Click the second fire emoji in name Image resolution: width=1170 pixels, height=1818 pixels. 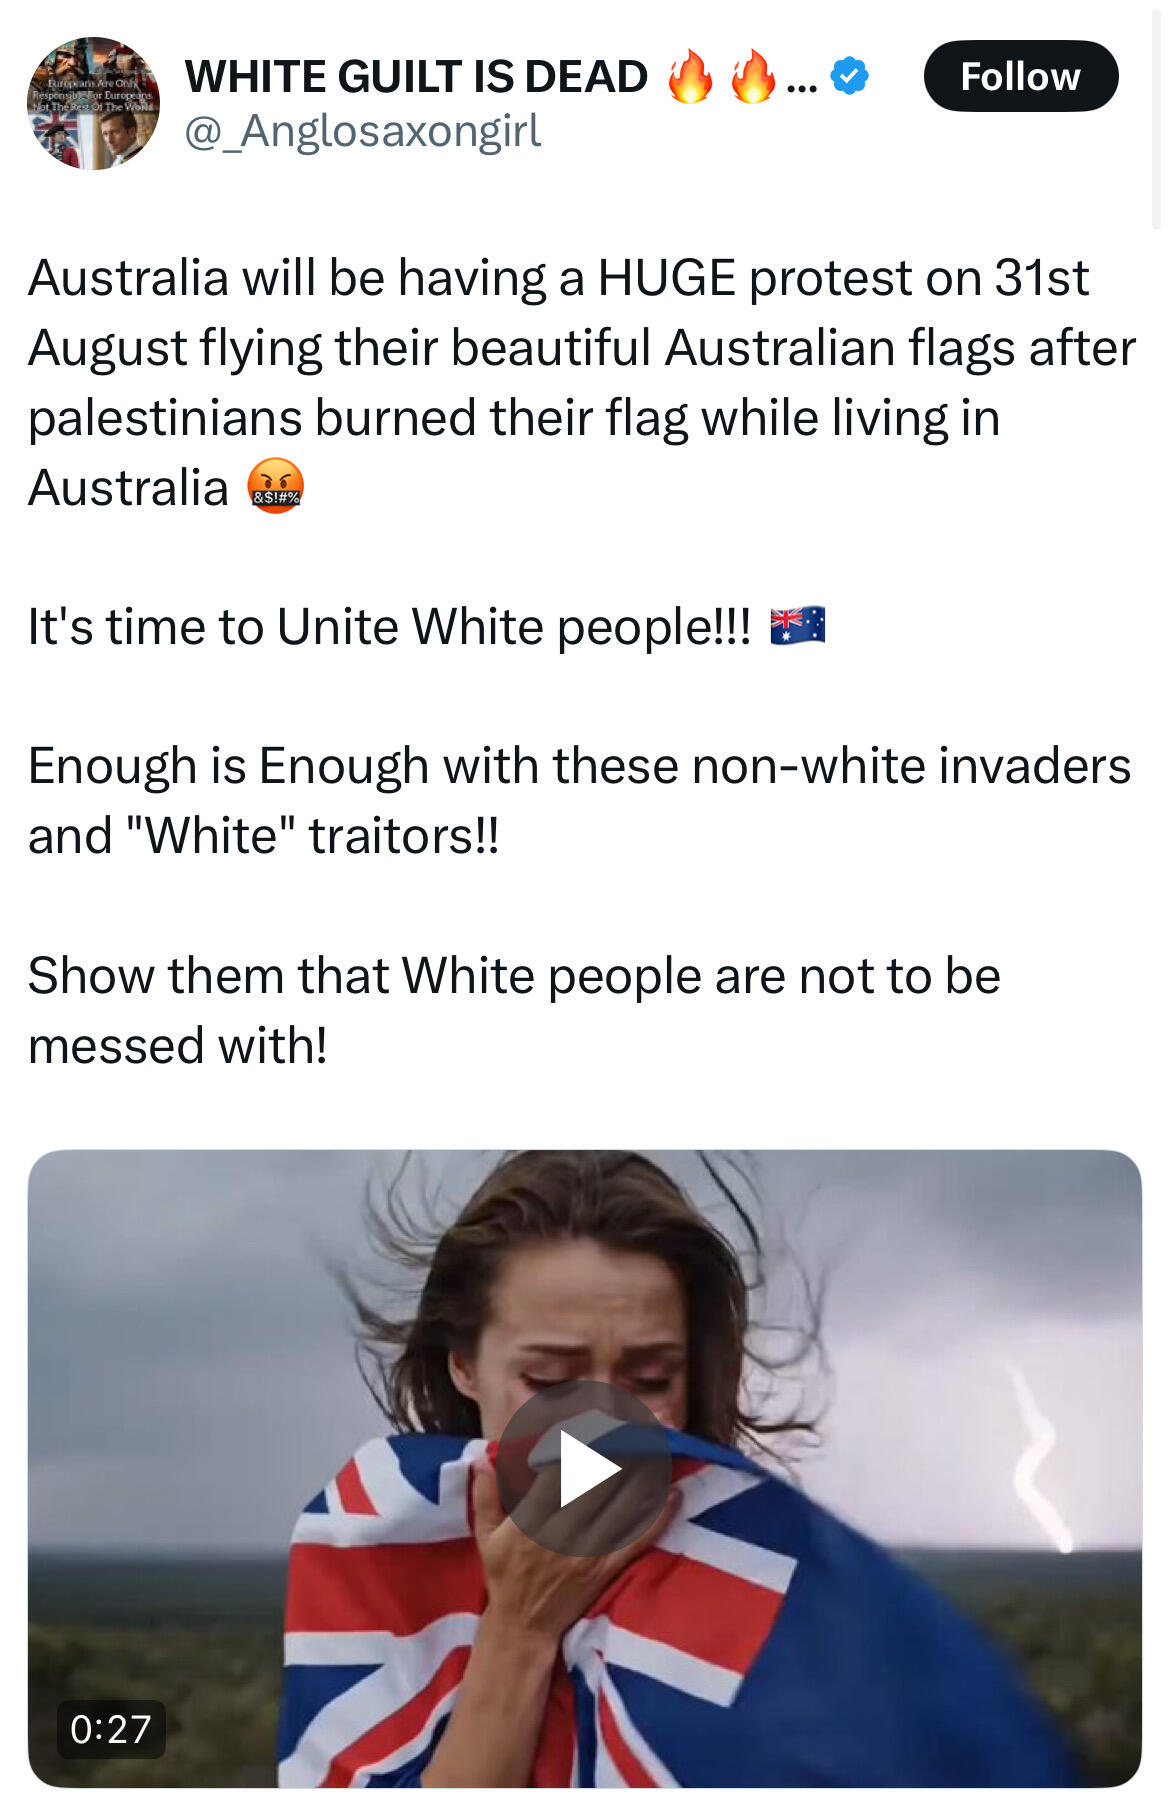754,76
